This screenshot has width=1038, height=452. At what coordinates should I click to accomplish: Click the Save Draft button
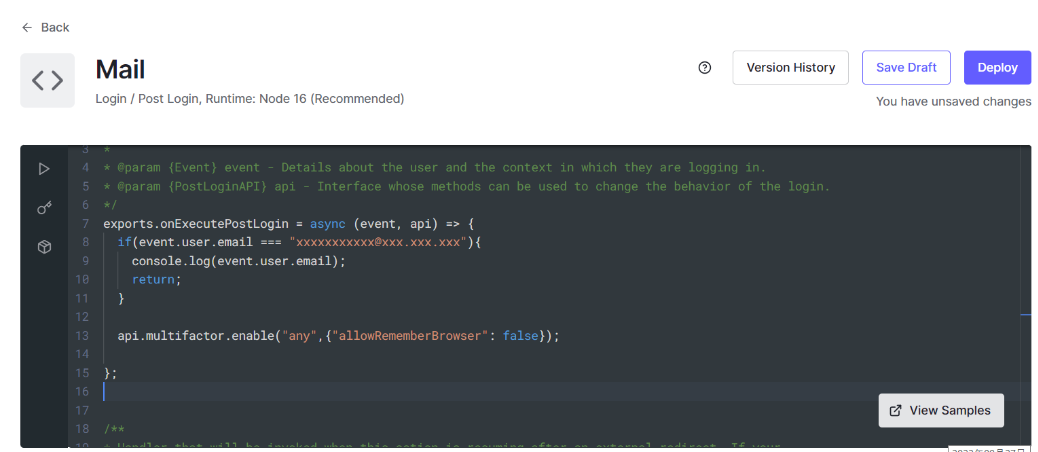click(905, 68)
